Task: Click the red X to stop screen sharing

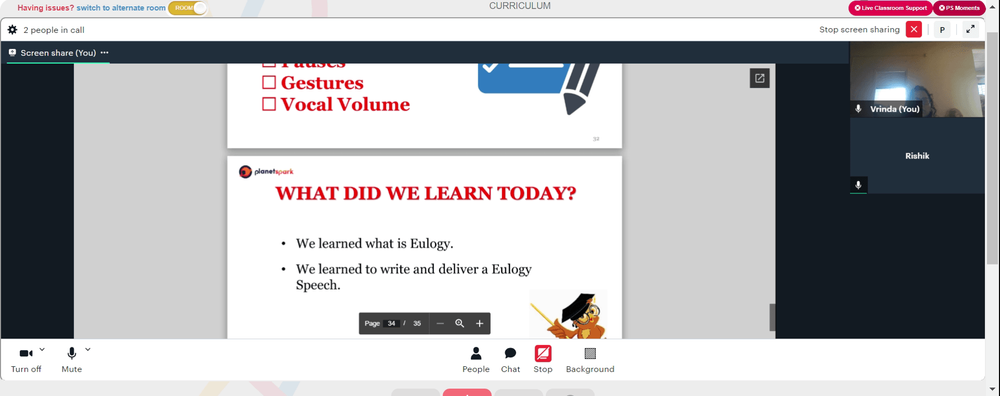Action: click(914, 29)
